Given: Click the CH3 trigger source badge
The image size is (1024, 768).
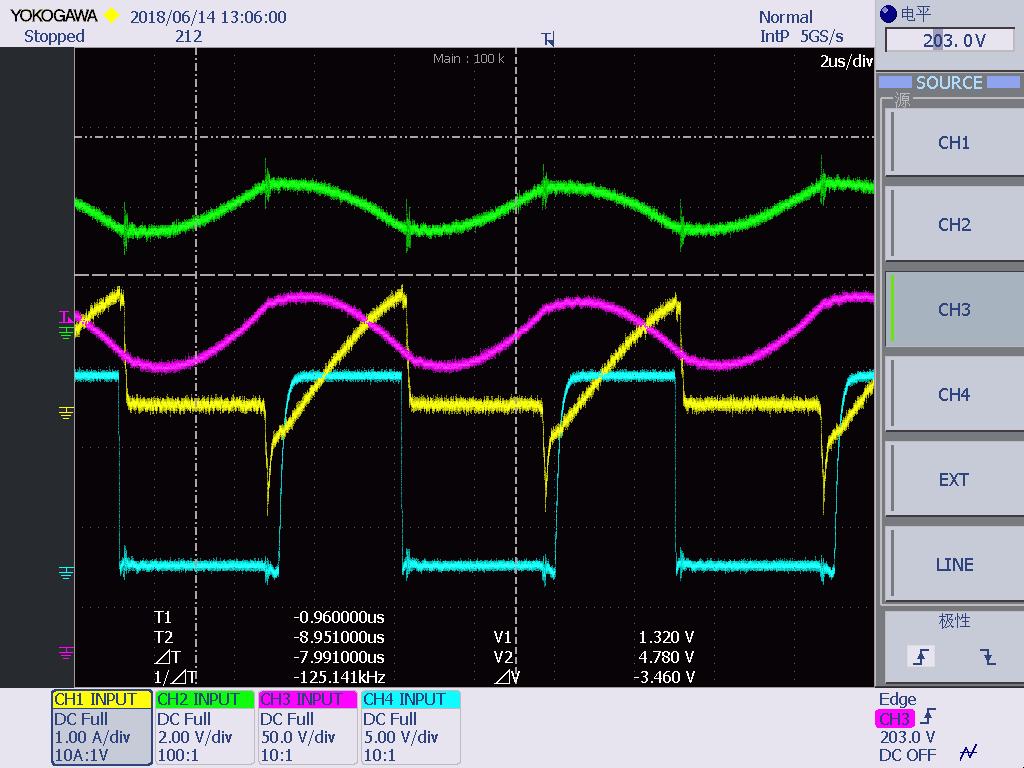Looking at the screenshot, I should coord(894,719).
